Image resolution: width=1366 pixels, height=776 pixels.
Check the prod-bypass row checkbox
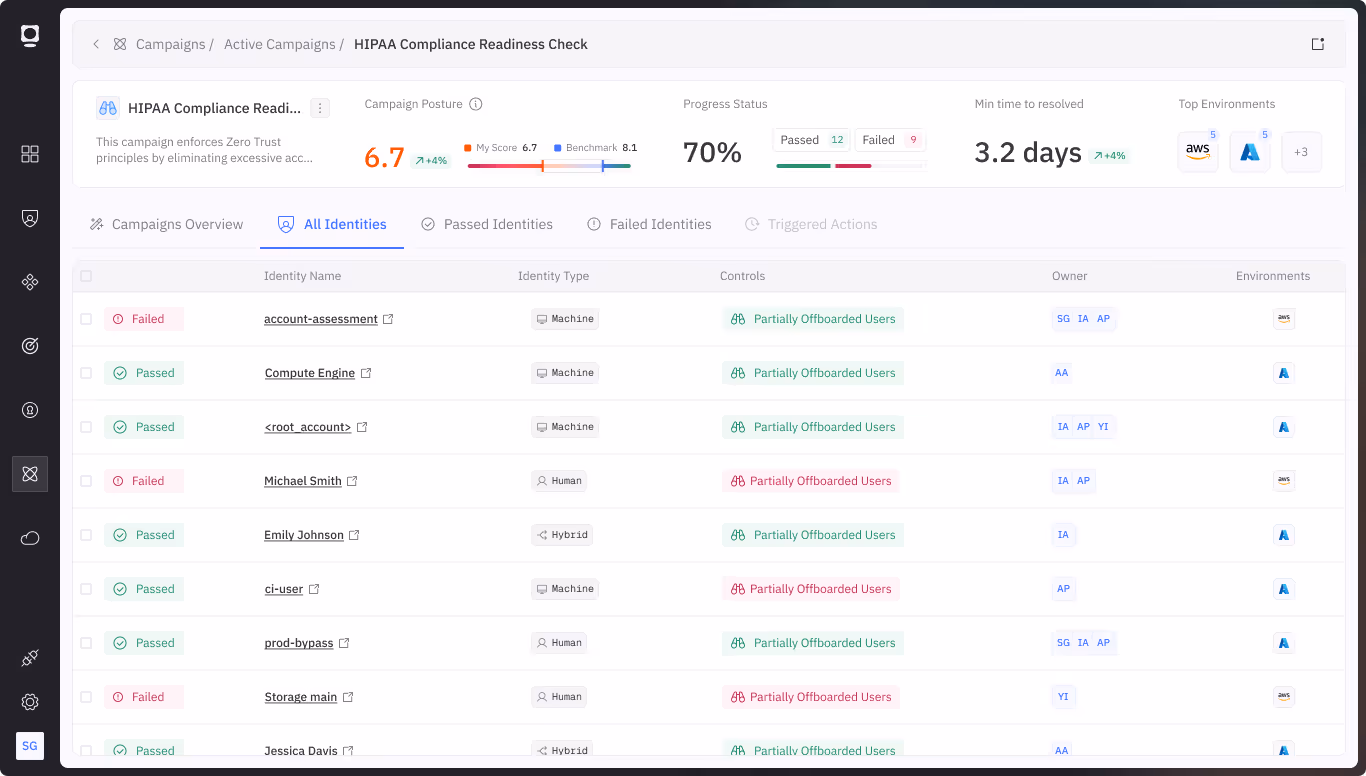(x=86, y=643)
